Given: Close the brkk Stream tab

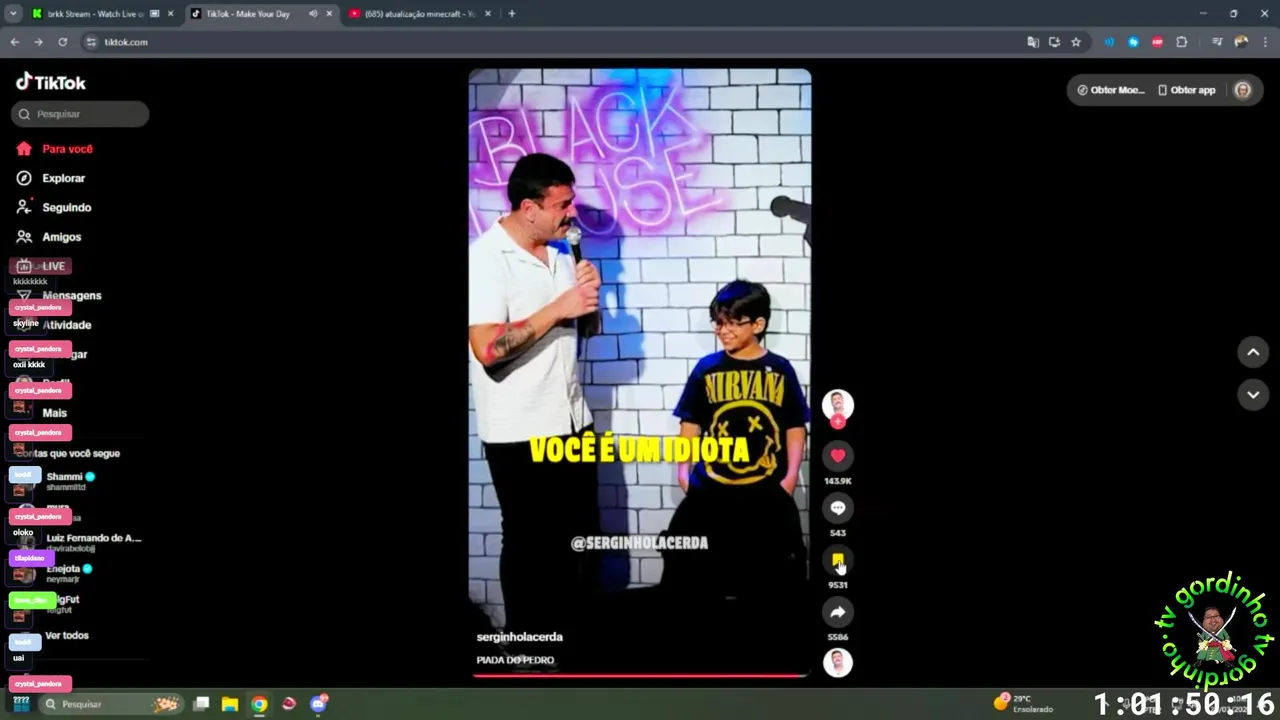Looking at the screenshot, I should (171, 14).
